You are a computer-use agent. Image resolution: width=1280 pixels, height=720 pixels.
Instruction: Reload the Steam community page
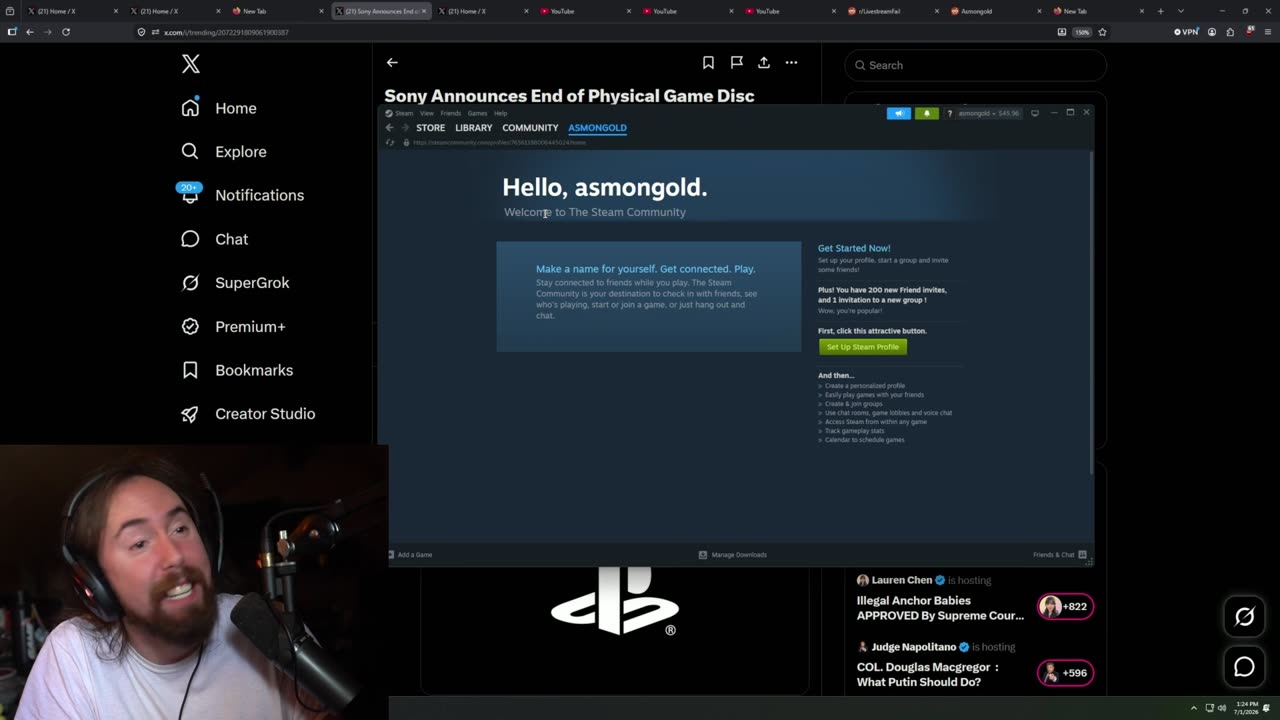pyautogui.click(x=390, y=142)
